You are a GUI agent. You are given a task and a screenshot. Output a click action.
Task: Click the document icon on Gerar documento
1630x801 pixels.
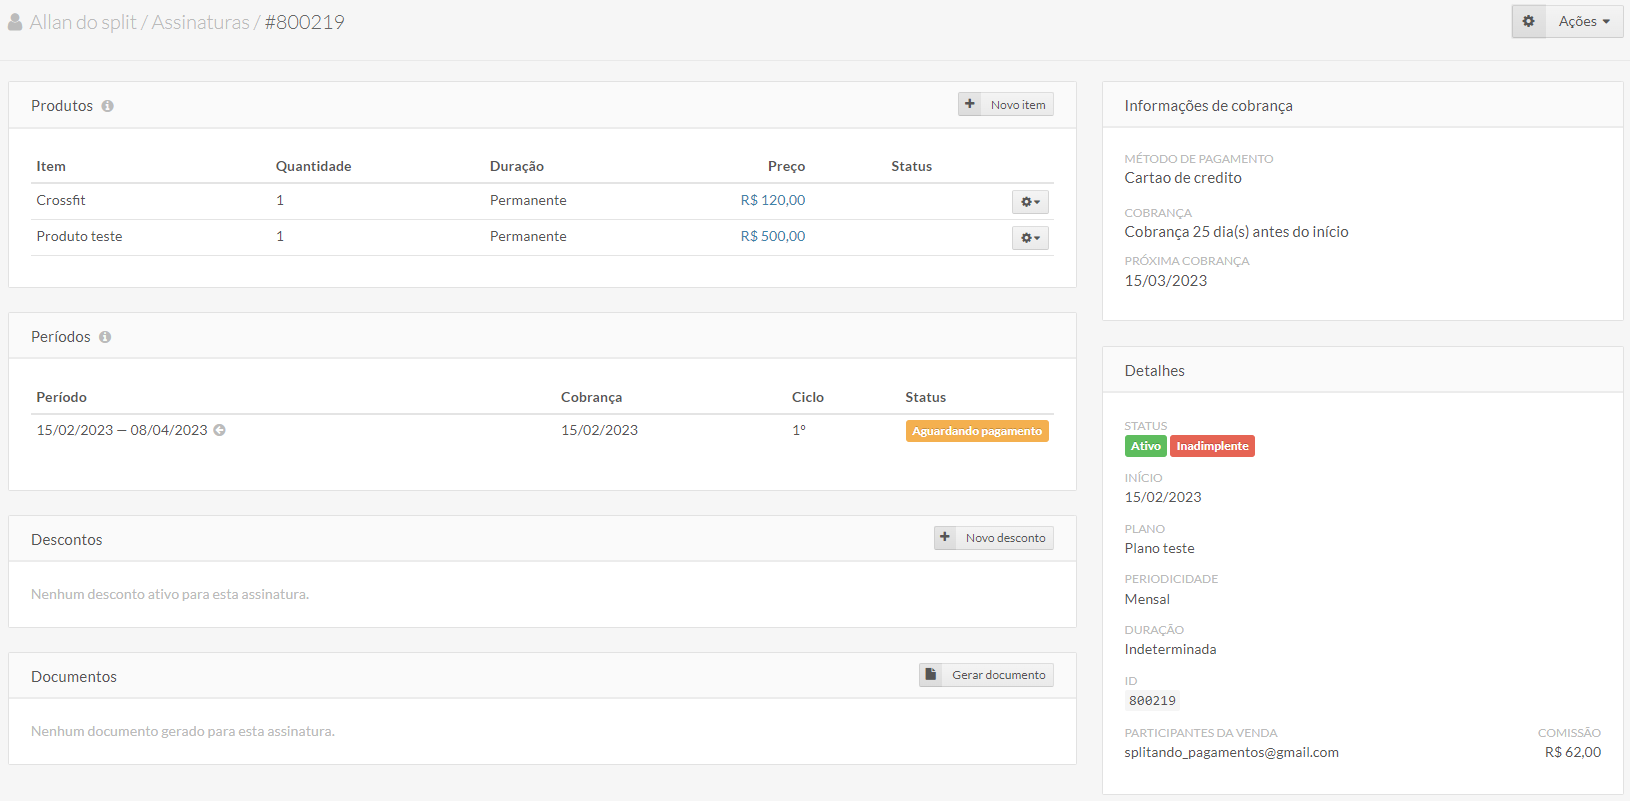[930, 675]
